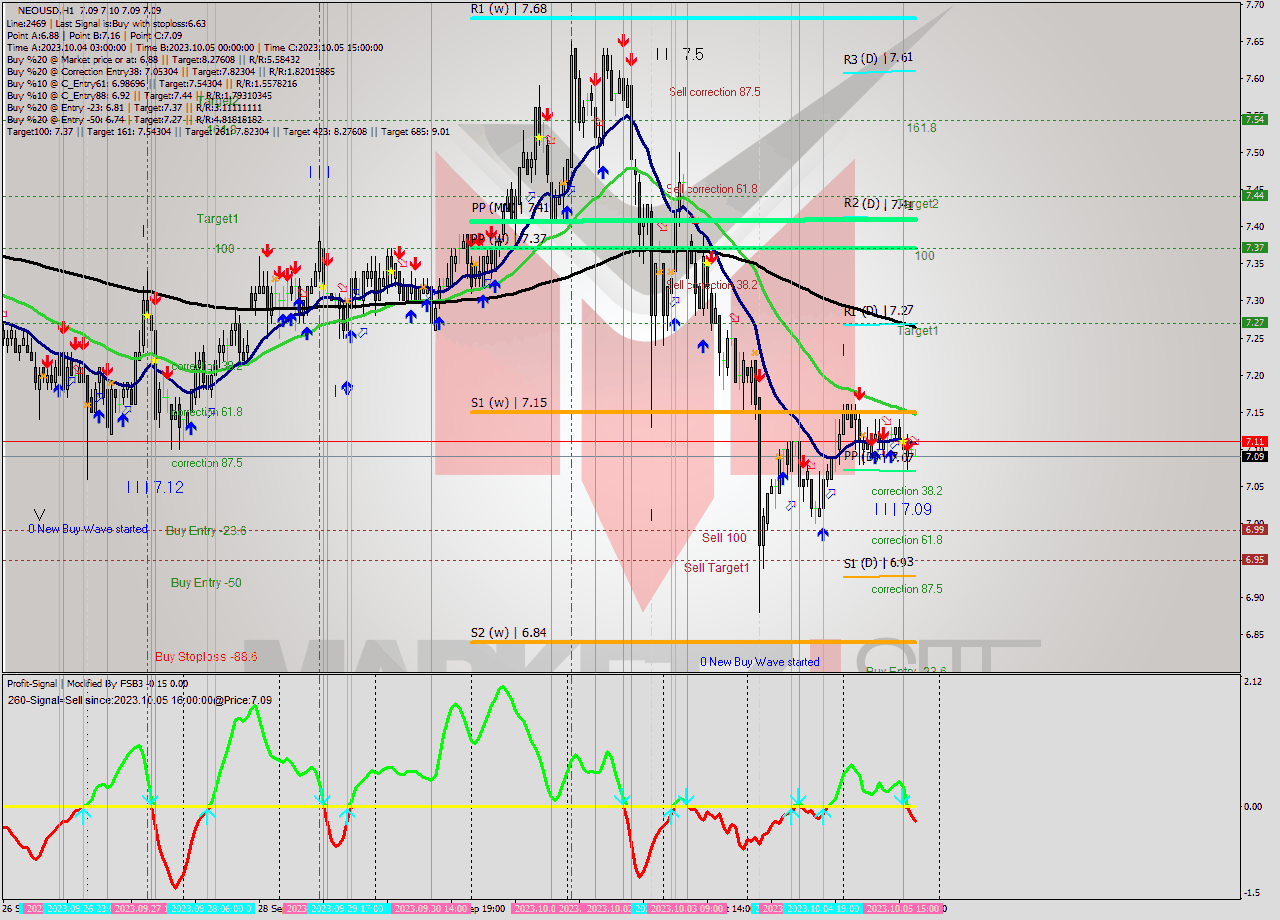
Task: Click the 'R1 (D) | 7.27' pivot label
Action: 878,311
